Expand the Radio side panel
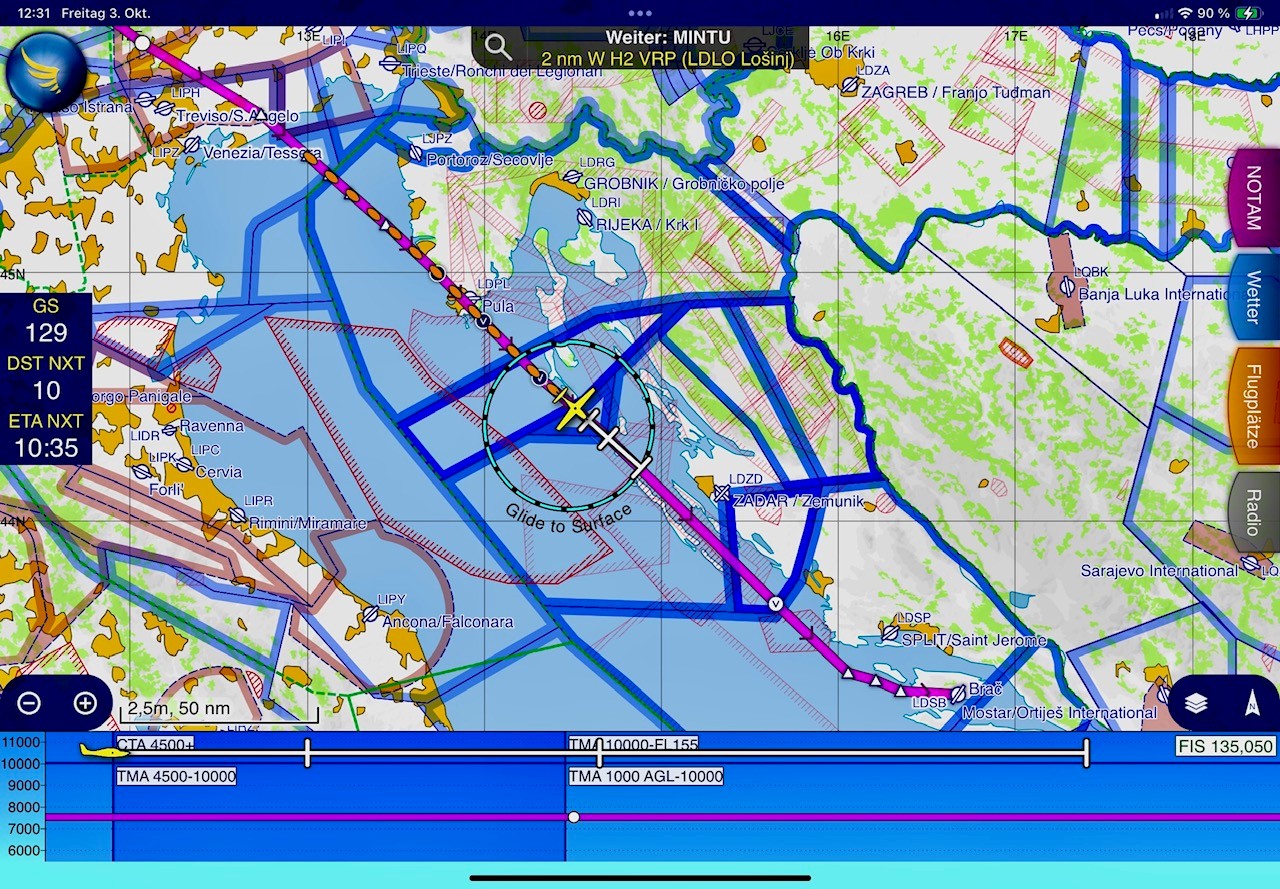This screenshot has height=889, width=1280. tap(1254, 511)
